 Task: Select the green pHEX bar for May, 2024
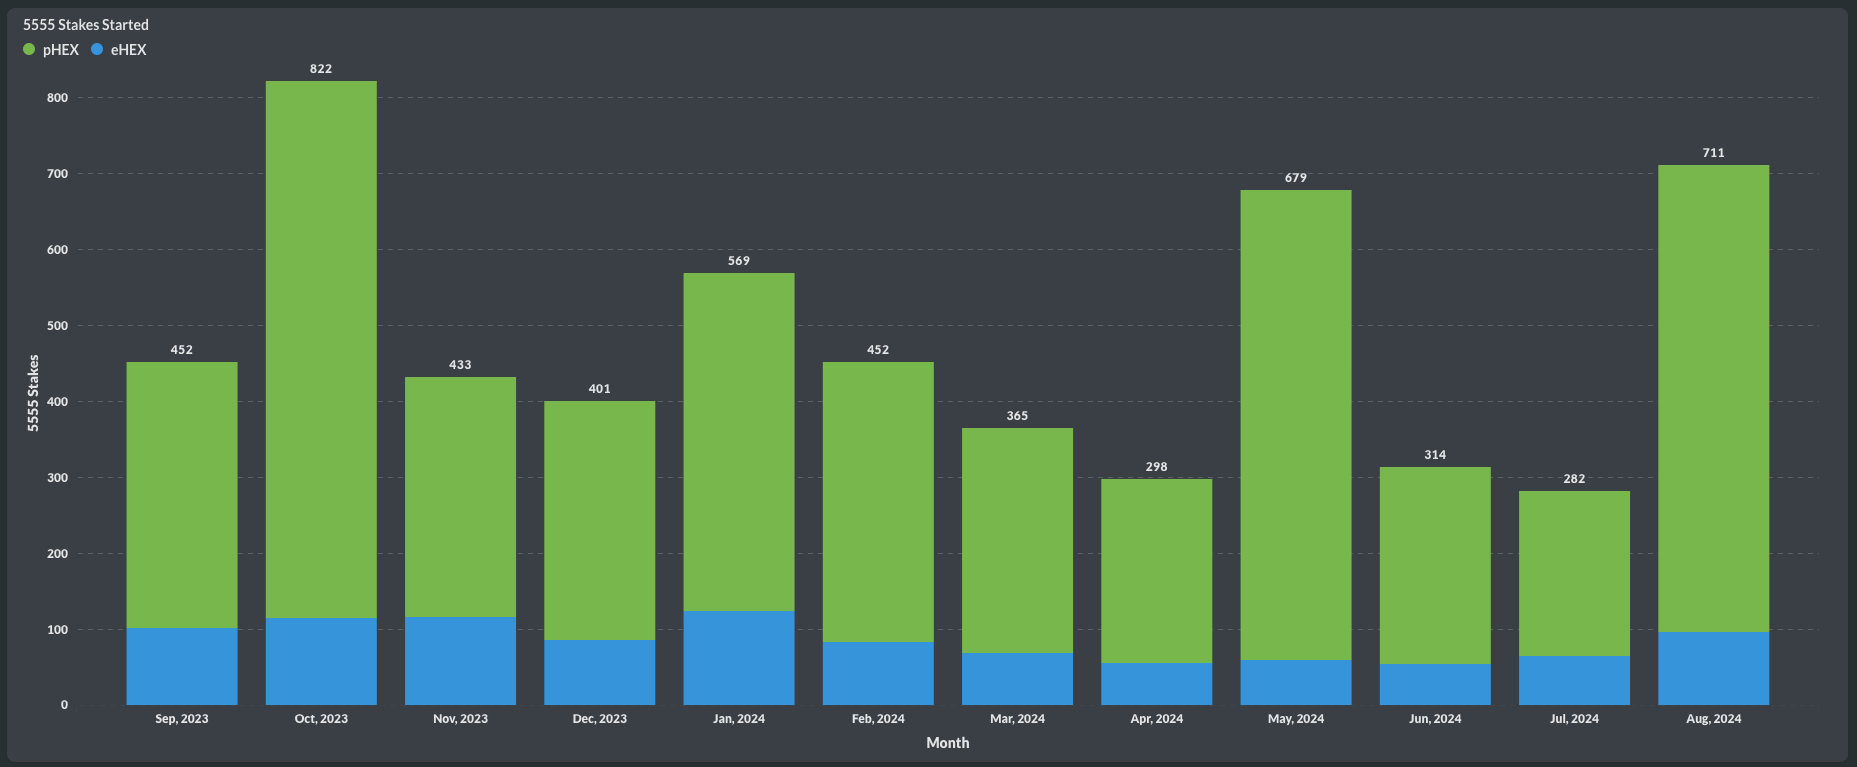pos(1296,425)
